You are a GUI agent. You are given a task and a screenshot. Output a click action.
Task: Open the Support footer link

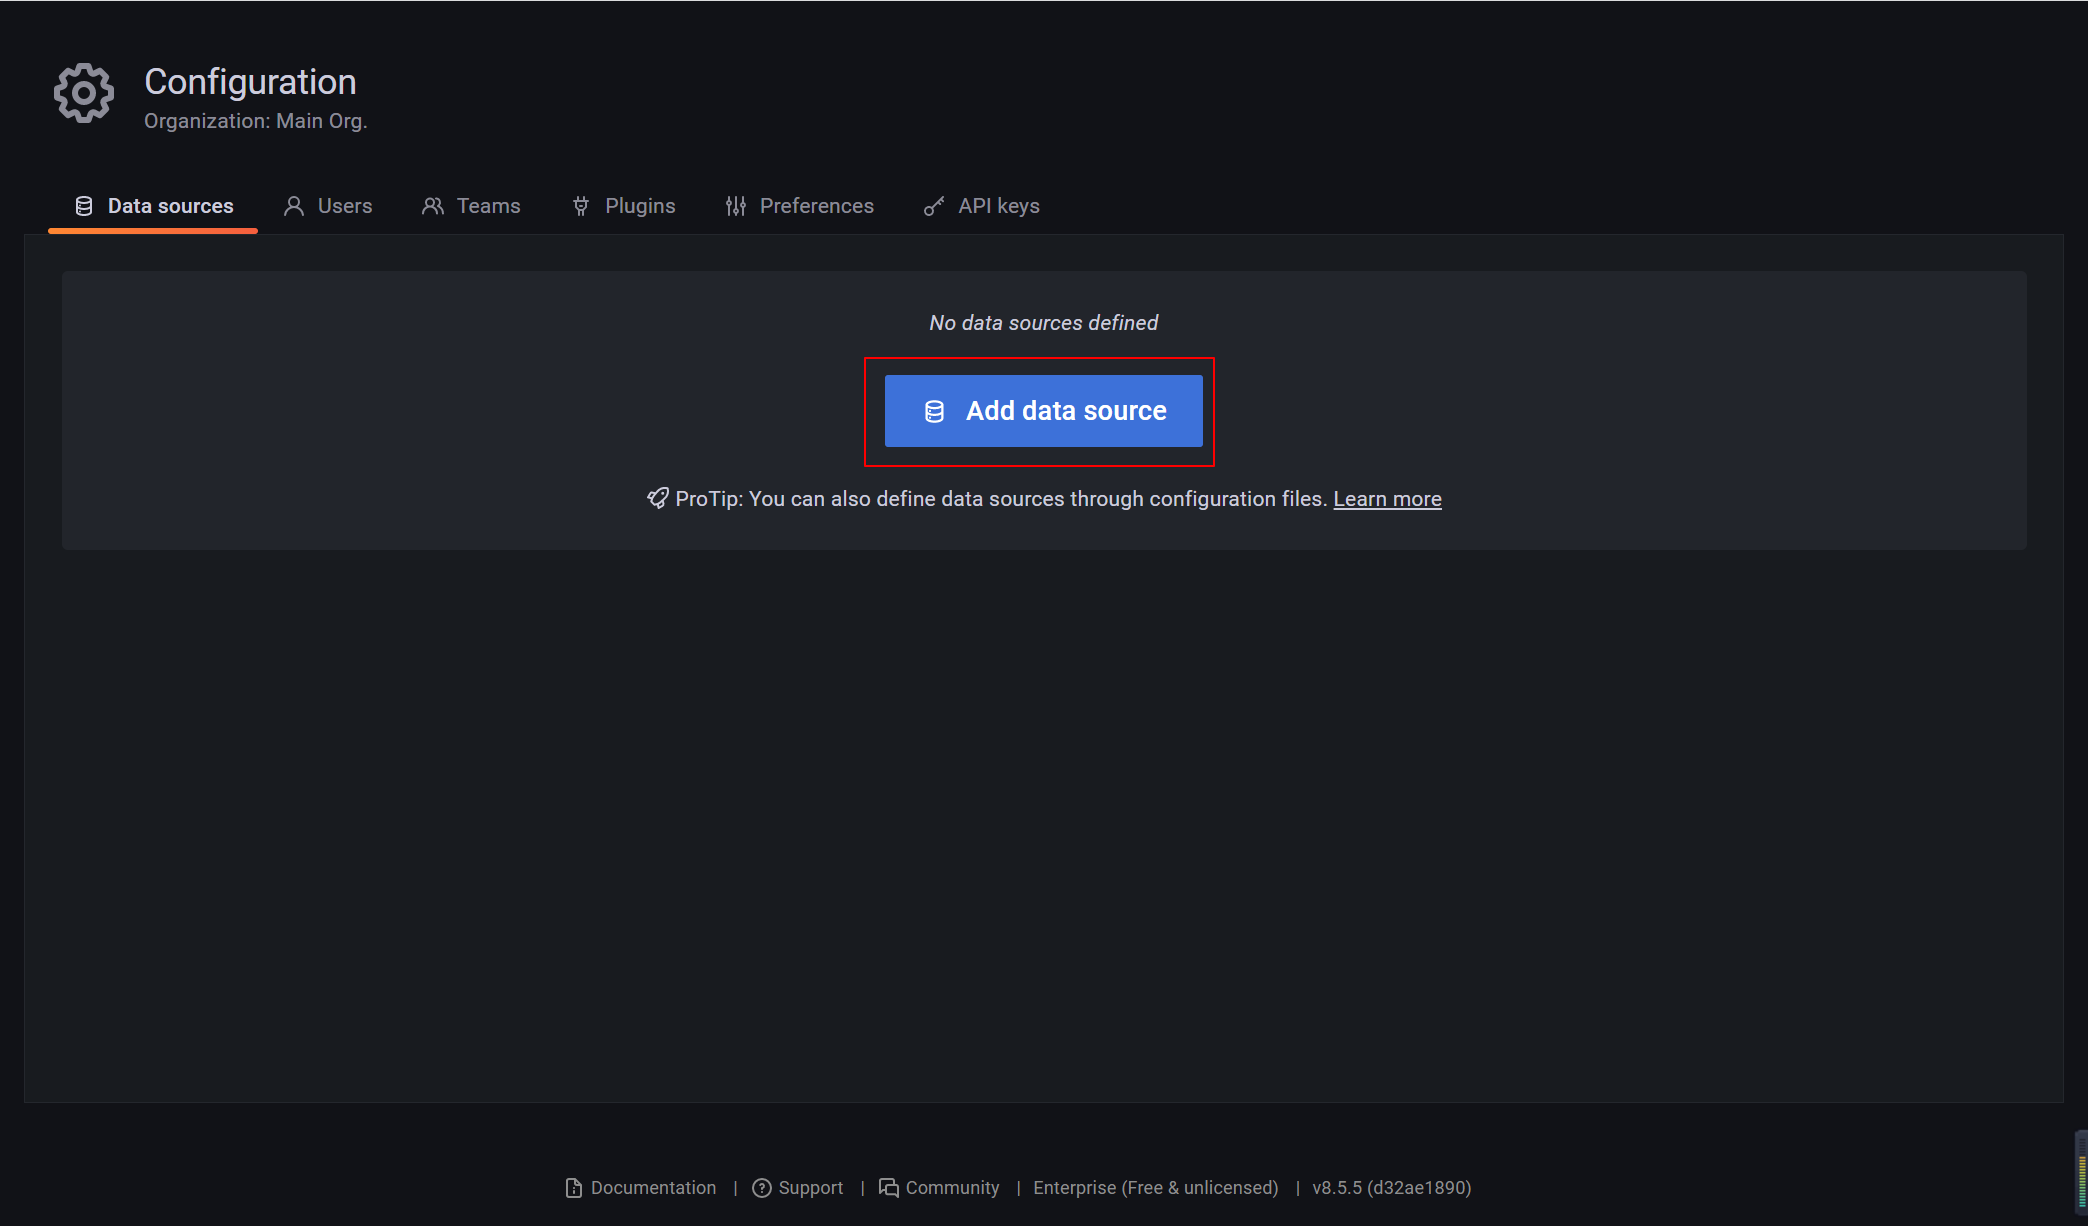pos(797,1188)
